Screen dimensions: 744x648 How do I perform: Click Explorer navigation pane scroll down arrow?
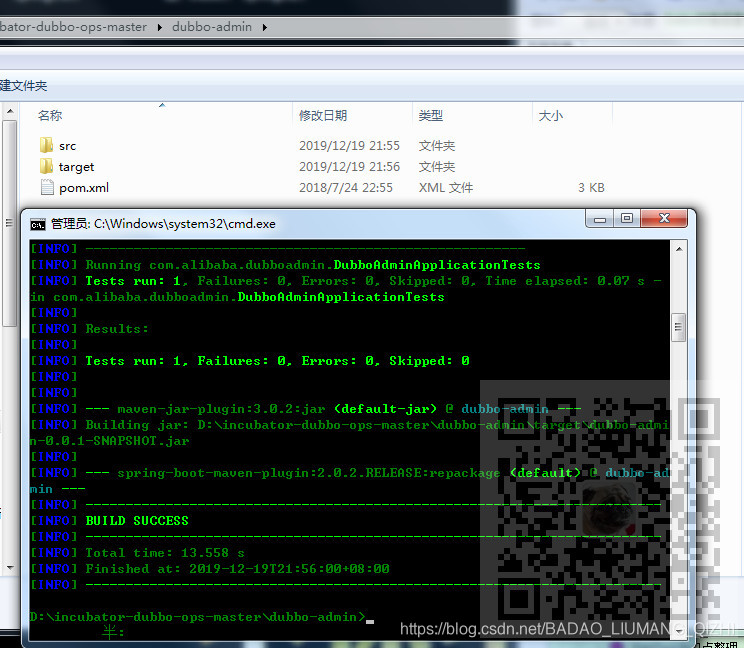click(x=10, y=567)
